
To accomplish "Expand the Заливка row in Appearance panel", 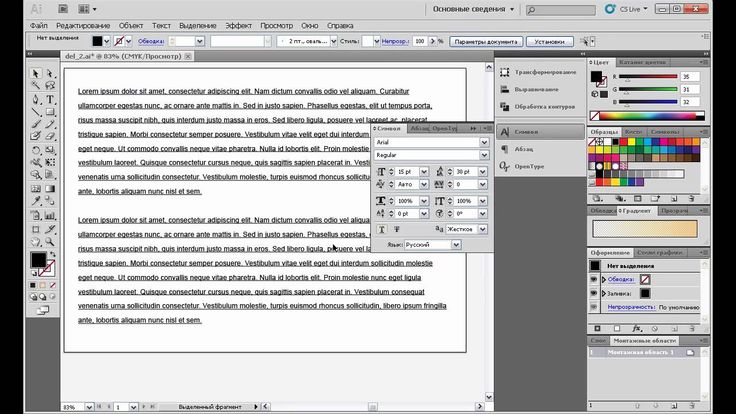I will click(604, 293).
